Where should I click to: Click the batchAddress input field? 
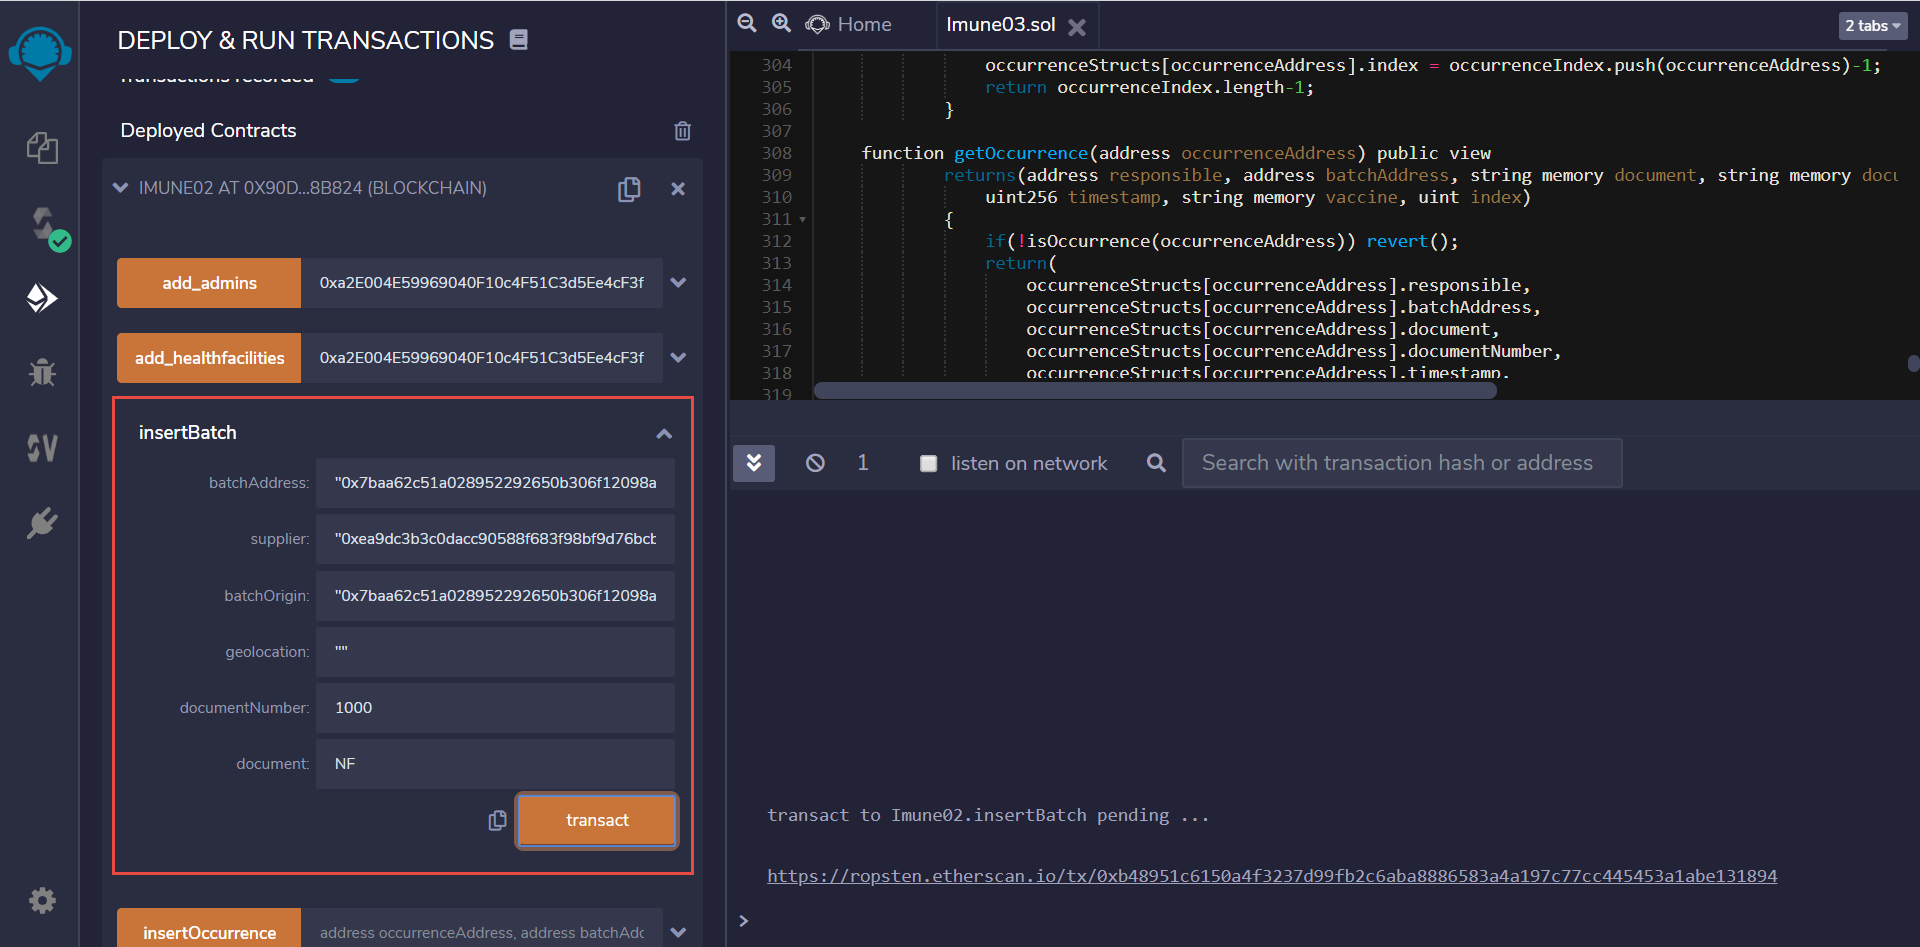point(495,483)
